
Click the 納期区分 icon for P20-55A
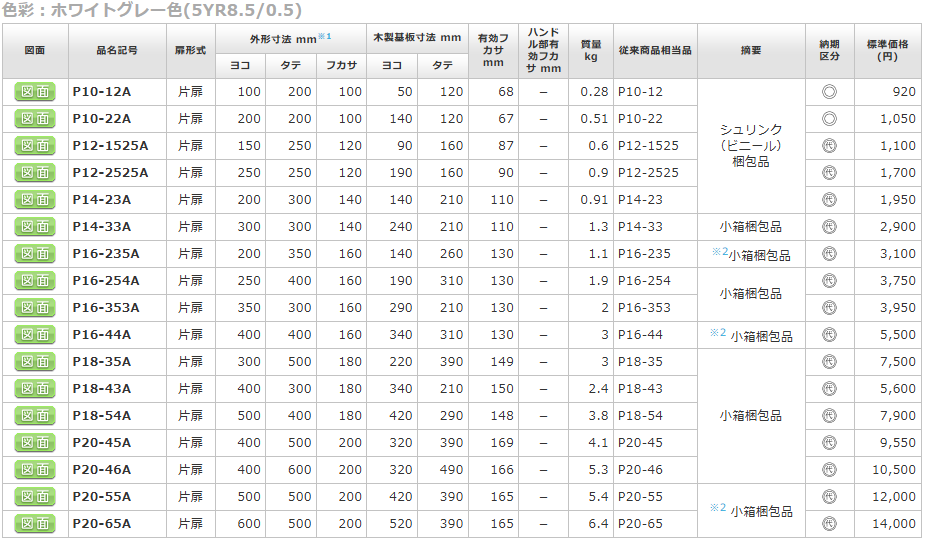point(829,497)
